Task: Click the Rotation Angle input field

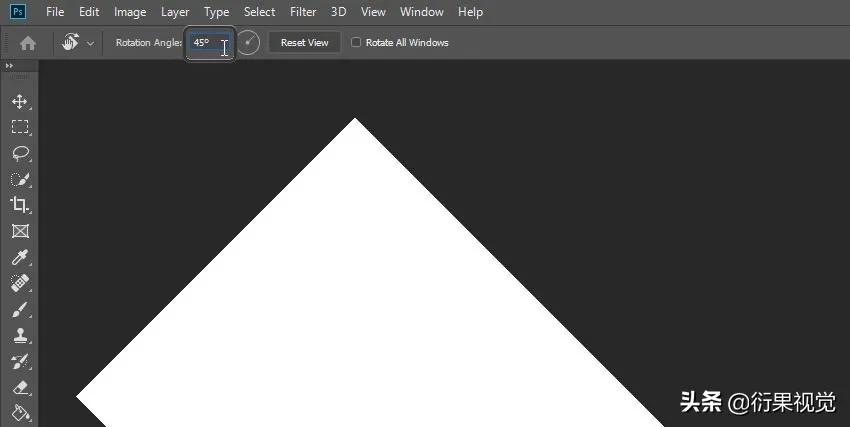Action: [x=209, y=43]
